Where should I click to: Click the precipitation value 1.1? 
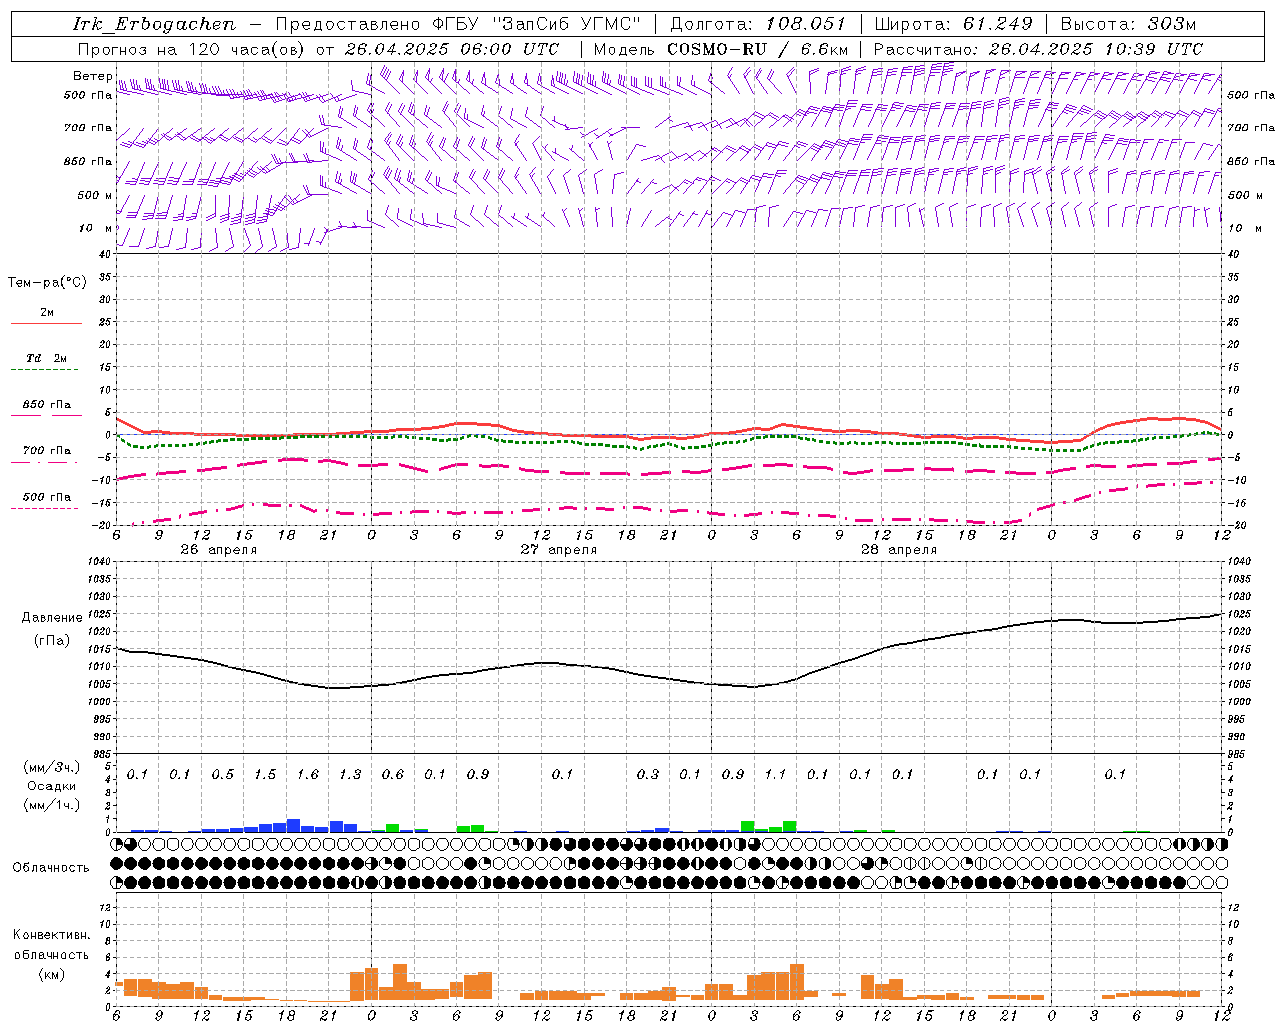point(775,775)
